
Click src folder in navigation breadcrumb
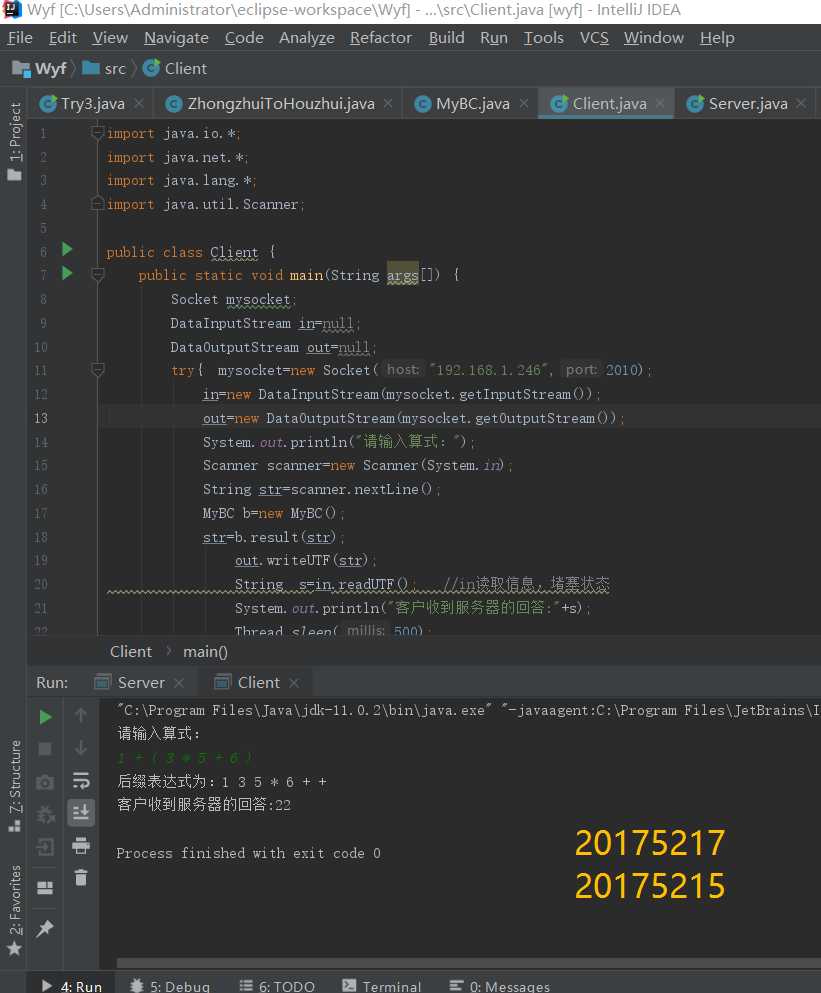[x=105, y=68]
